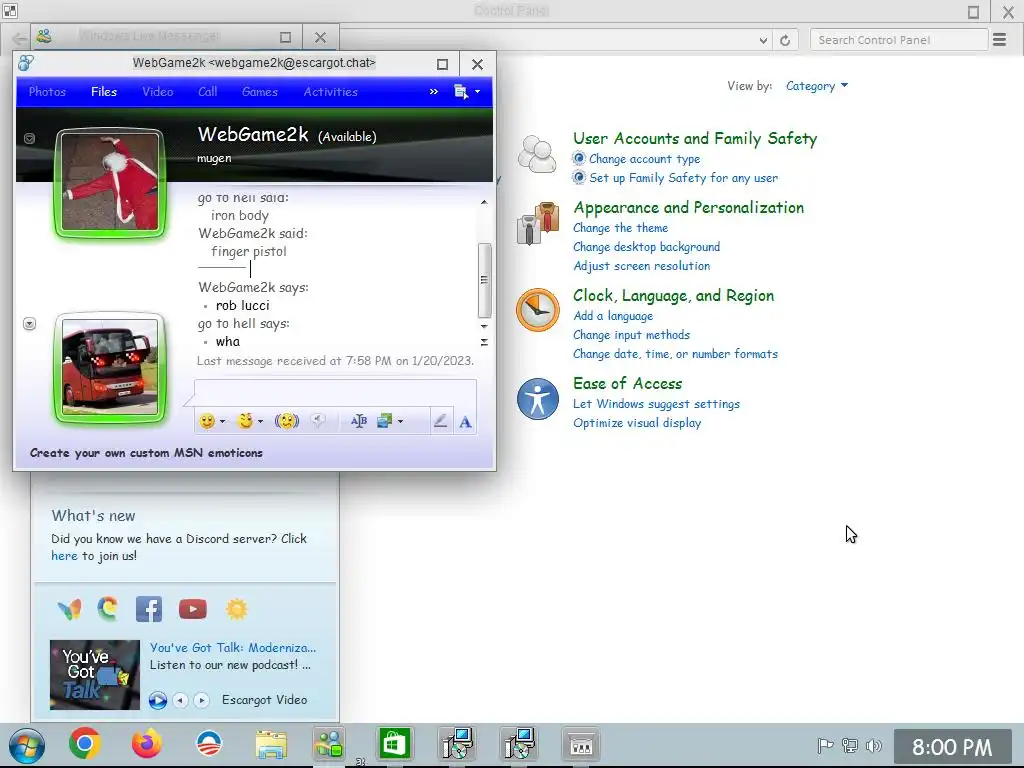The image size is (1024, 768).
Task: Collapse WebGame2k's display picture with its arrow
Action: (x=29, y=138)
